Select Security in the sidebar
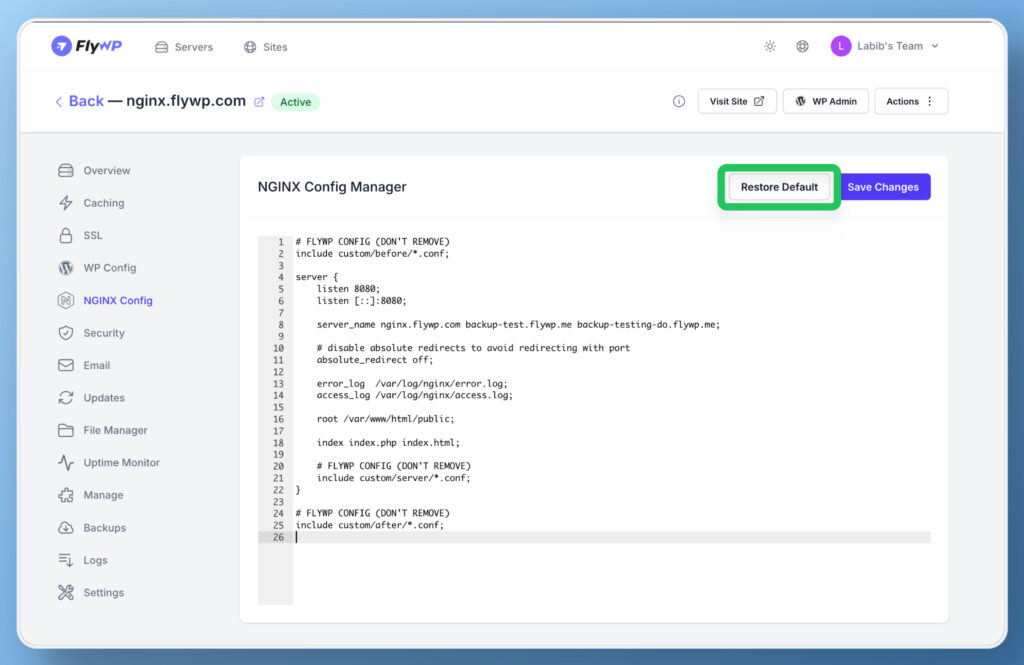The height and width of the screenshot is (665, 1024). [91, 332]
